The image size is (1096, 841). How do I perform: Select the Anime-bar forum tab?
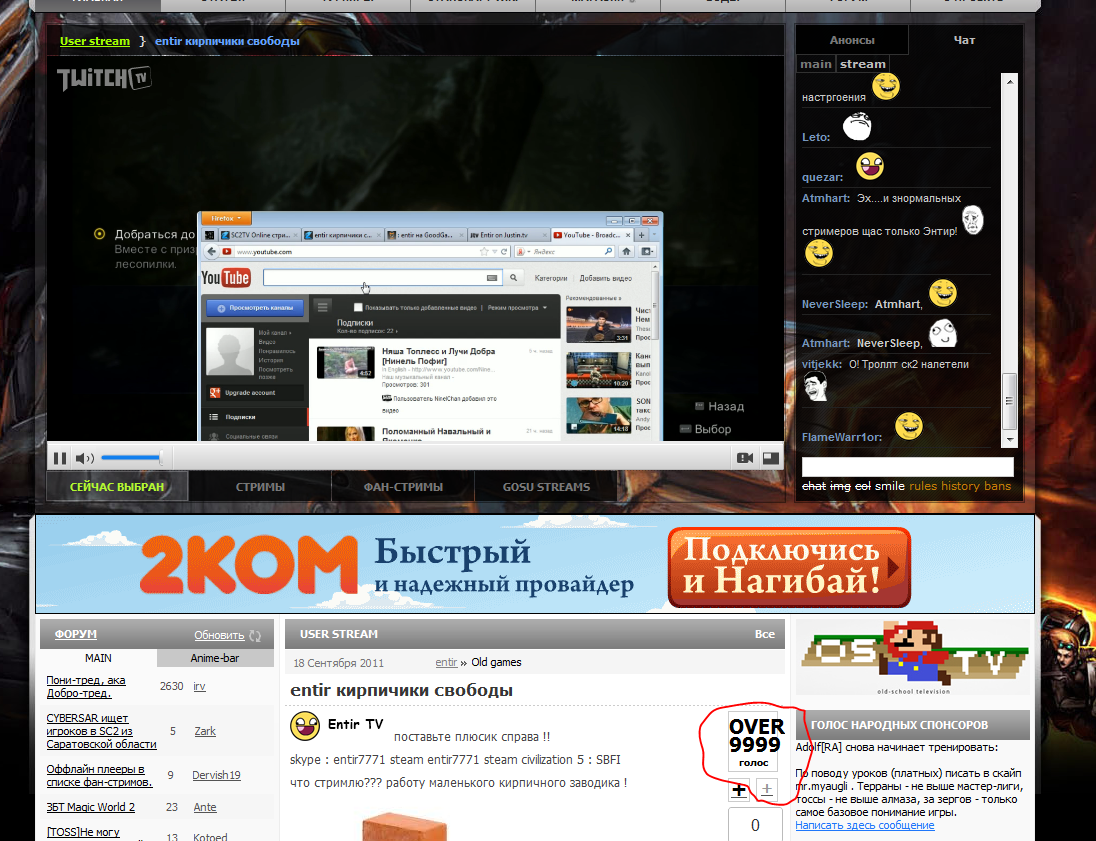click(x=215, y=658)
